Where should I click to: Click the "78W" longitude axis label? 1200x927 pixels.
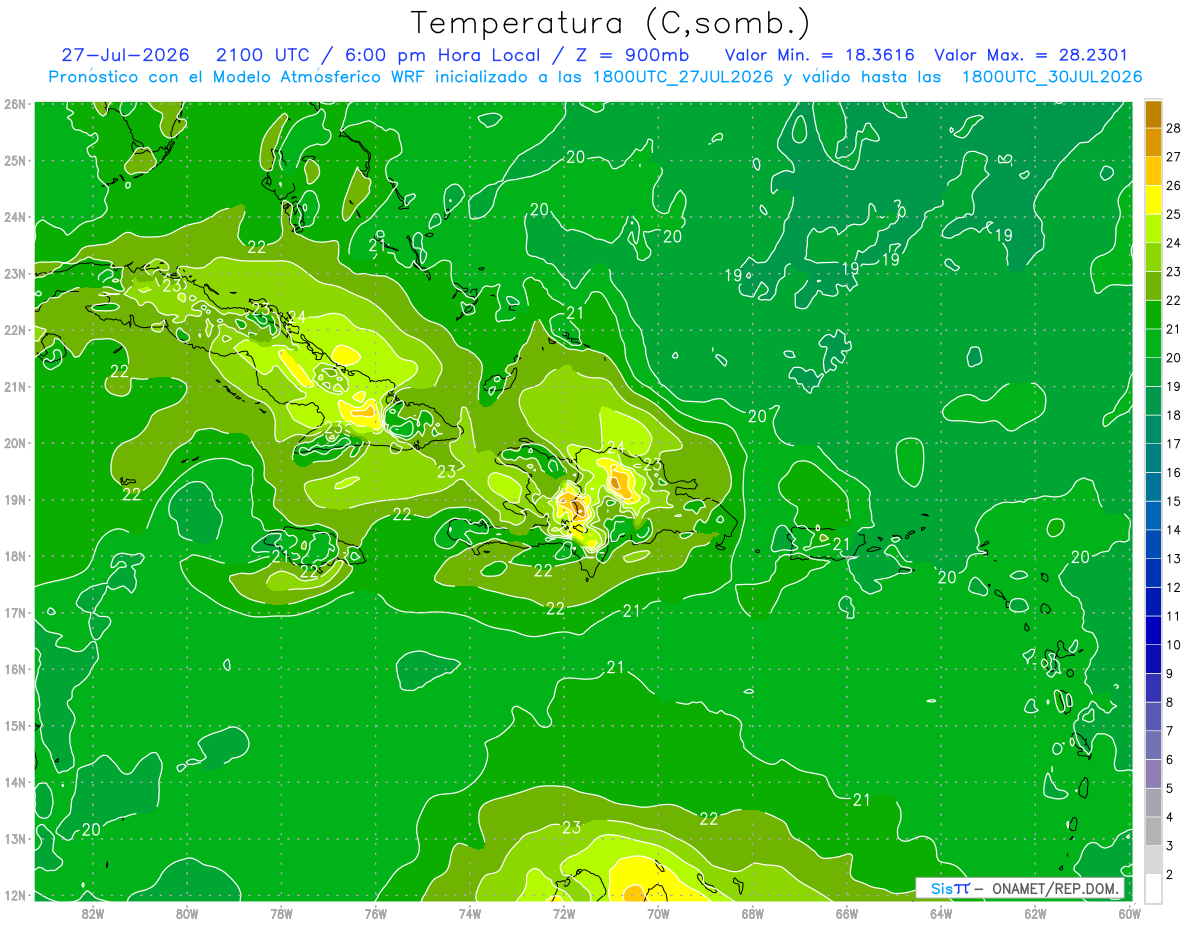coord(281,913)
